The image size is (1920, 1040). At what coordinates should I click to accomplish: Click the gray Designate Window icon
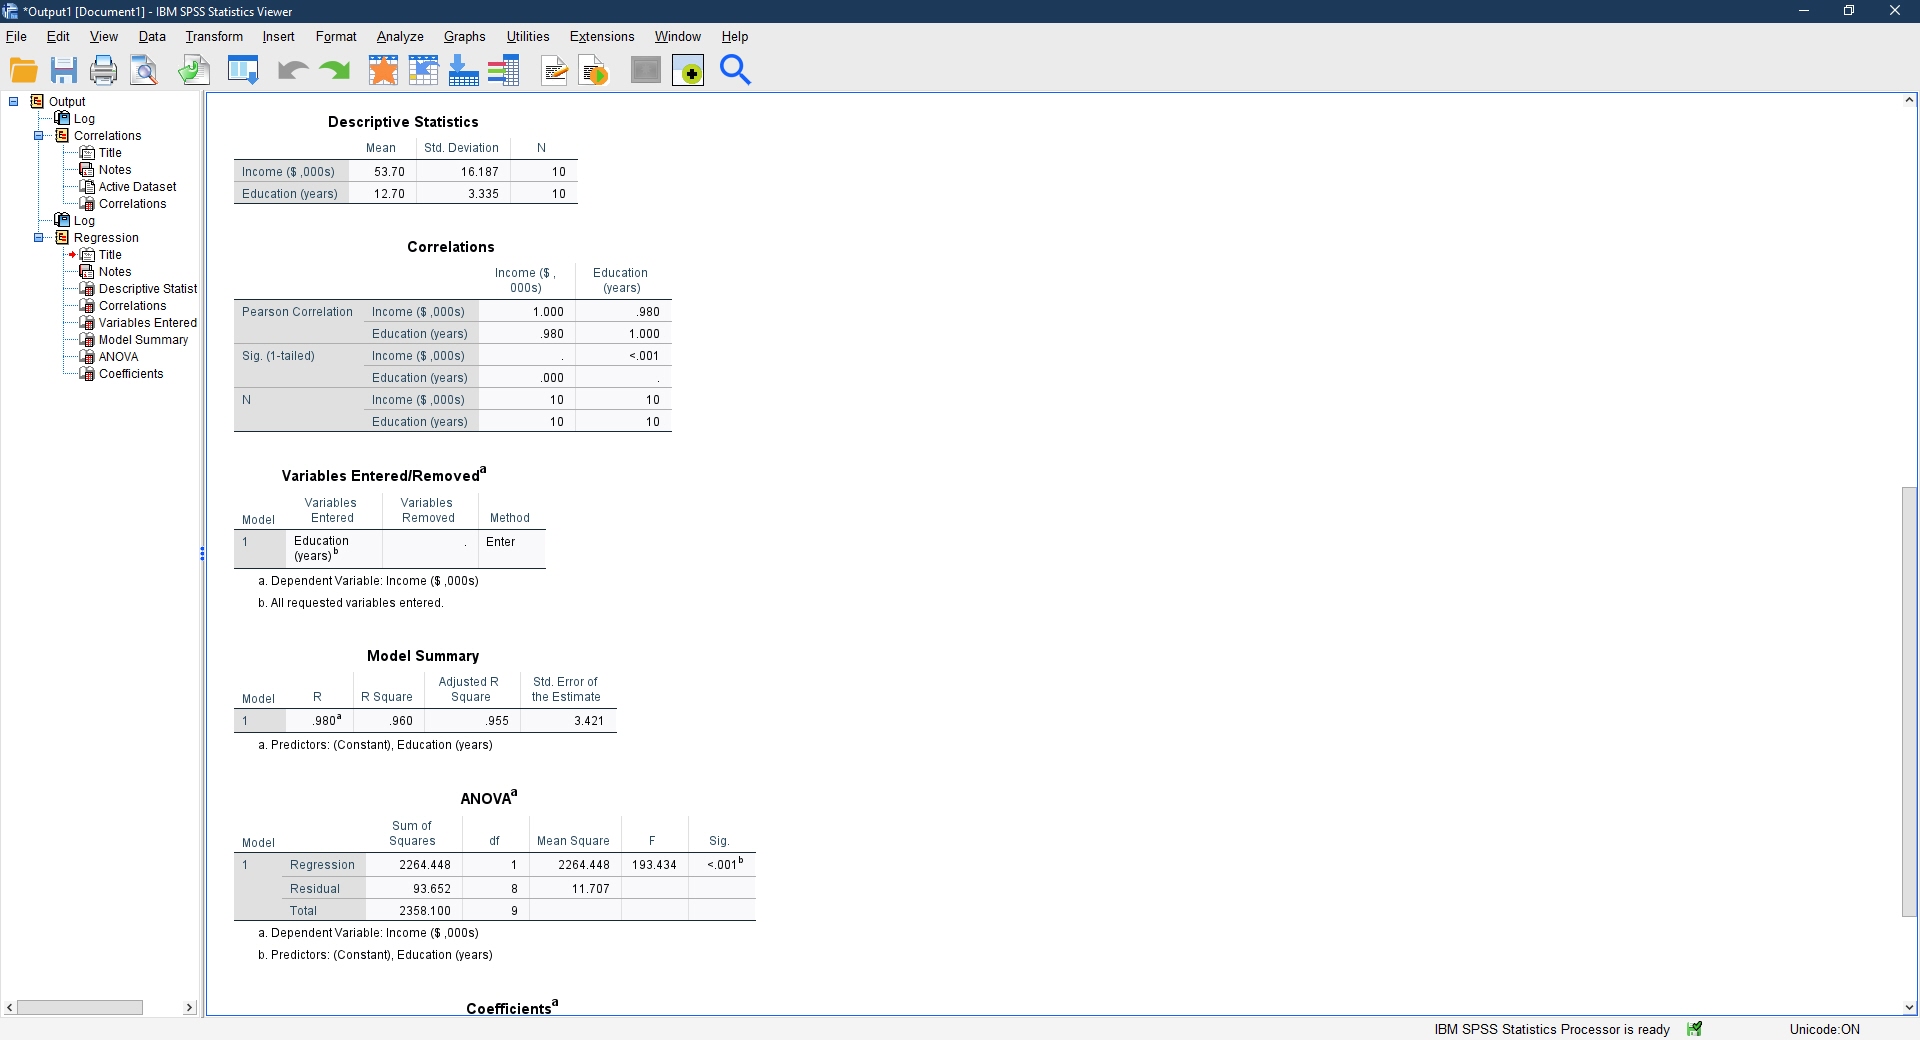(x=646, y=70)
